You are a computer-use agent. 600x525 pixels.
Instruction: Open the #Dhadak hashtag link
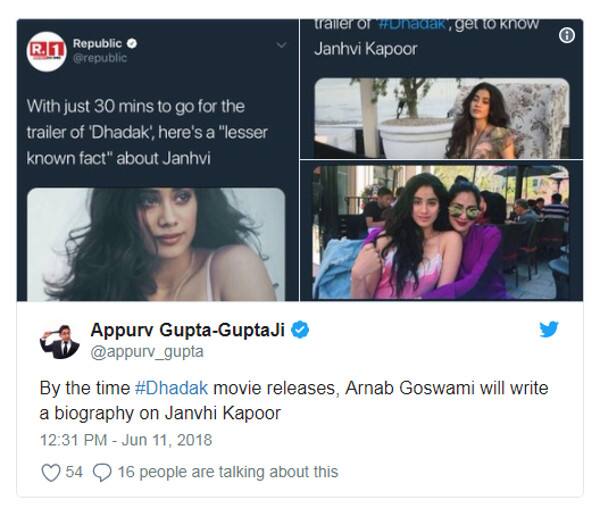[171, 388]
